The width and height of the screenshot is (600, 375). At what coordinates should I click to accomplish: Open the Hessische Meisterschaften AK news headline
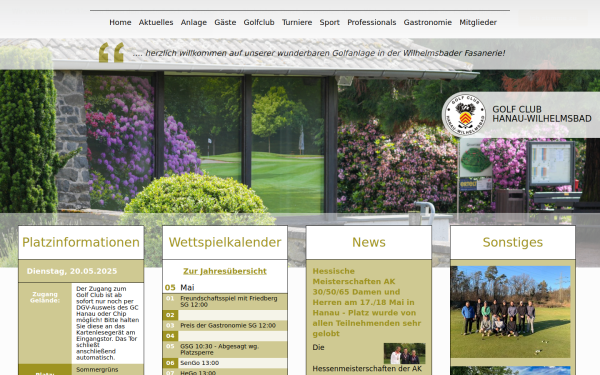tap(367, 302)
